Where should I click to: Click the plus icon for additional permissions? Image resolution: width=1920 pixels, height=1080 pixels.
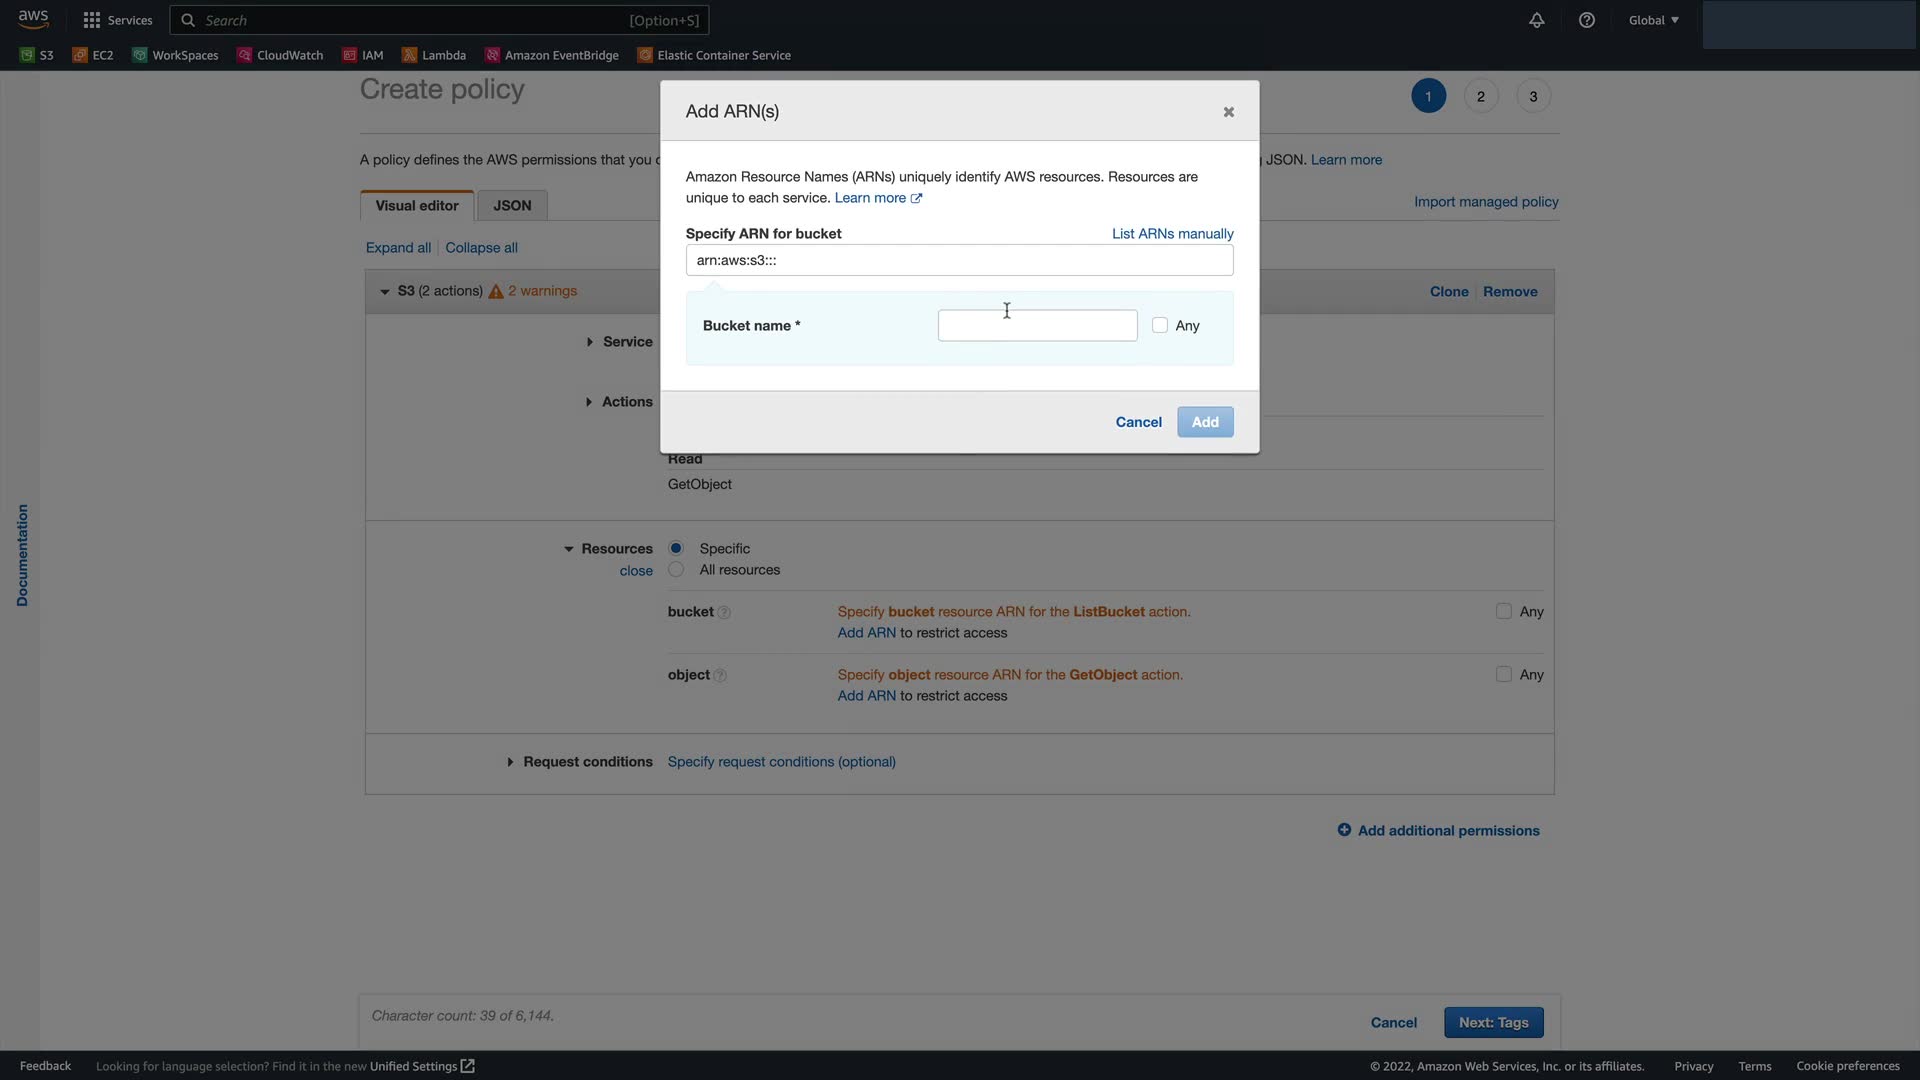pos(1344,830)
